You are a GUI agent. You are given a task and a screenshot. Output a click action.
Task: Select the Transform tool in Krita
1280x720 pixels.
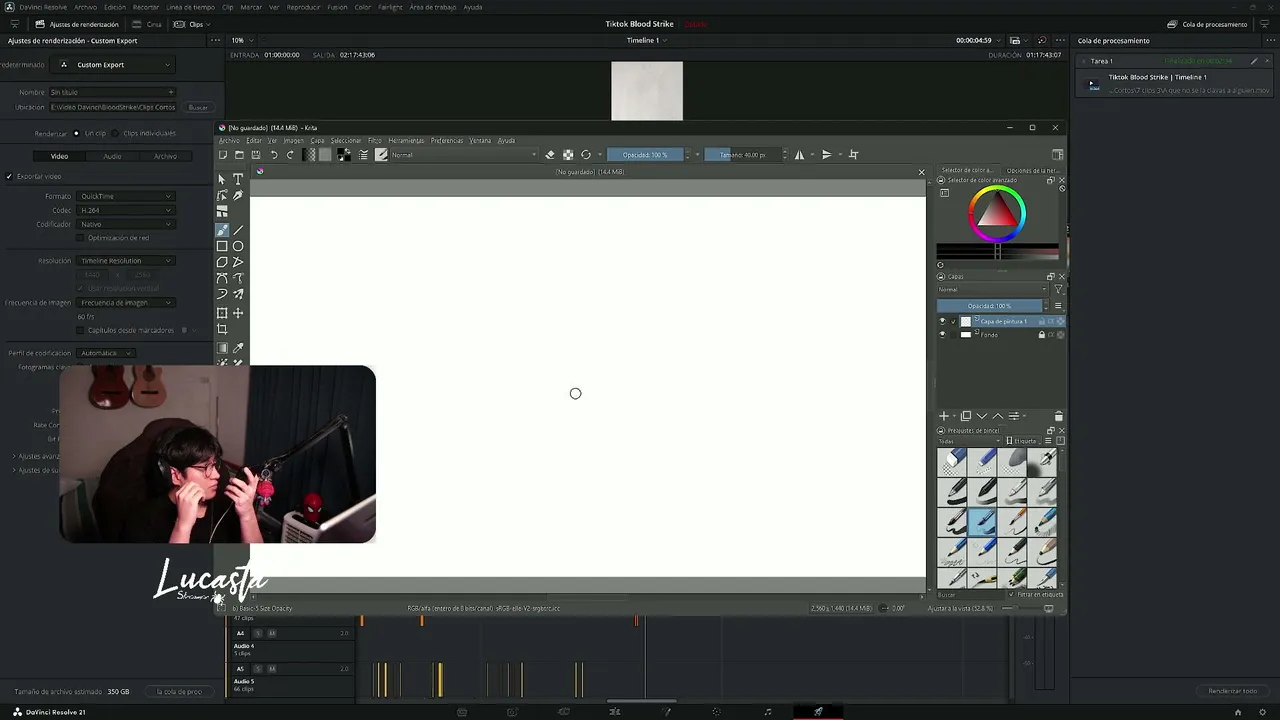[222, 313]
